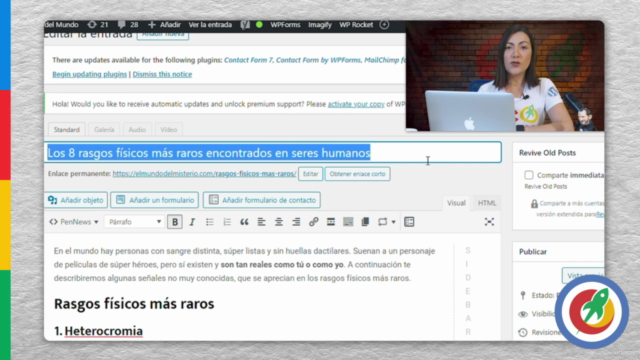The image size is (640, 360).
Task: Apply blockquote formatting
Action: pos(244,222)
